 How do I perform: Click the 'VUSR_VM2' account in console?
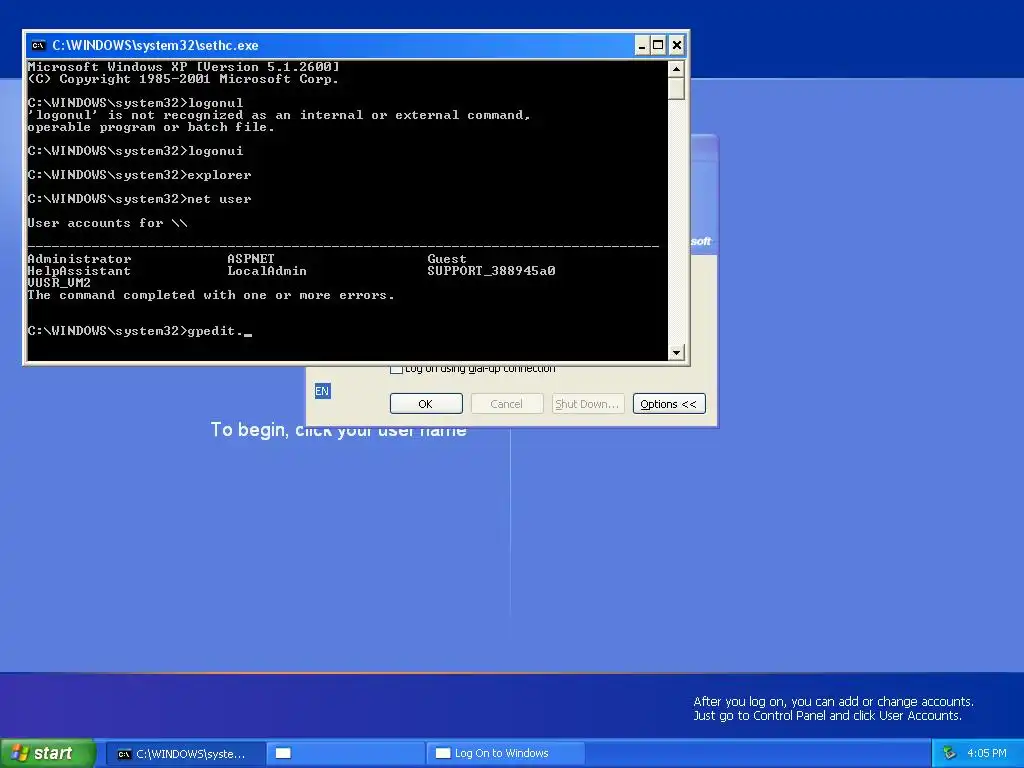pos(59,283)
